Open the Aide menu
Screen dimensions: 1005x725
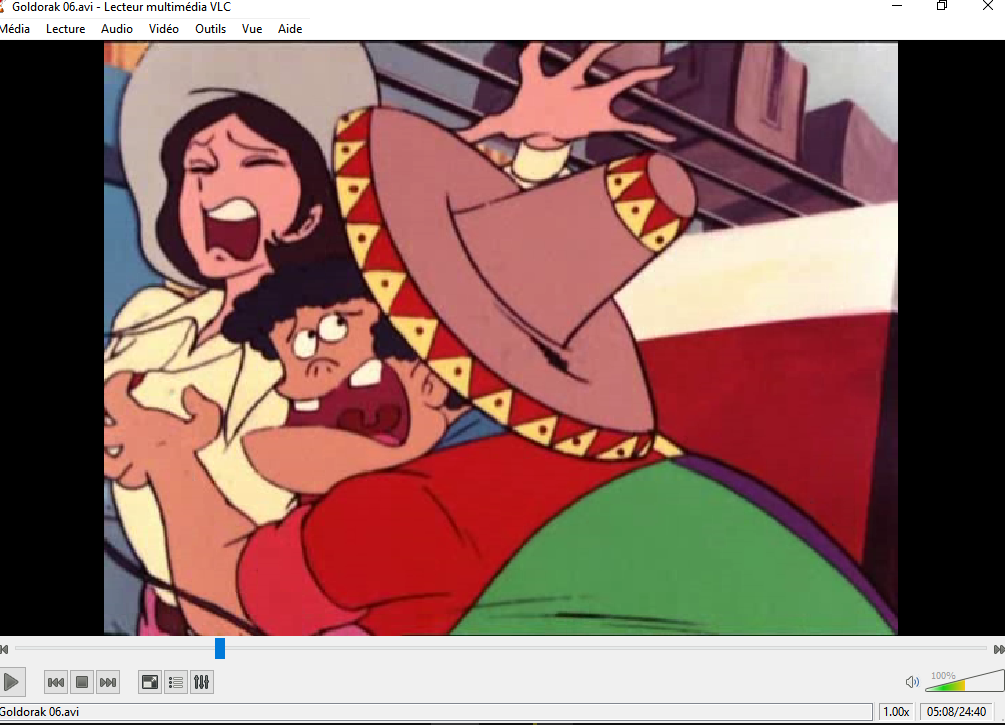click(290, 29)
